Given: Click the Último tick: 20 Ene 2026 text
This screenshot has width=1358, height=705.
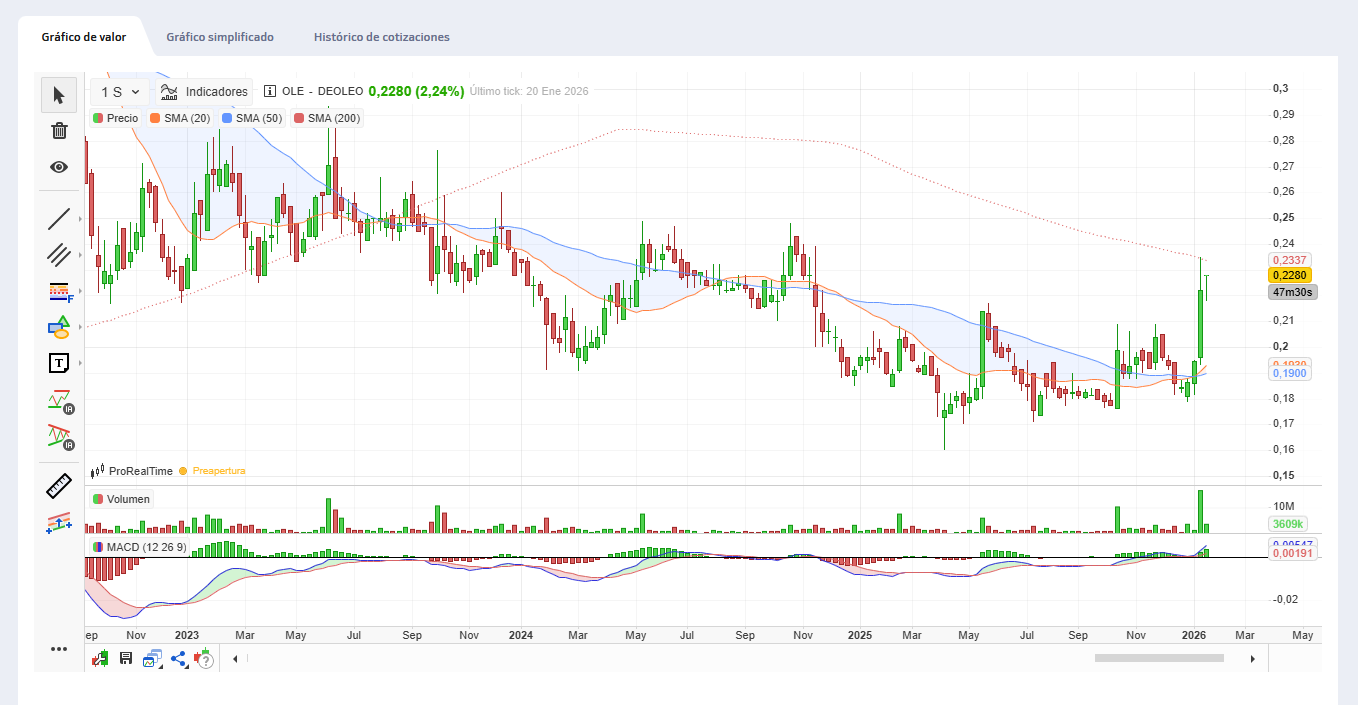Looking at the screenshot, I should click(x=529, y=91).
